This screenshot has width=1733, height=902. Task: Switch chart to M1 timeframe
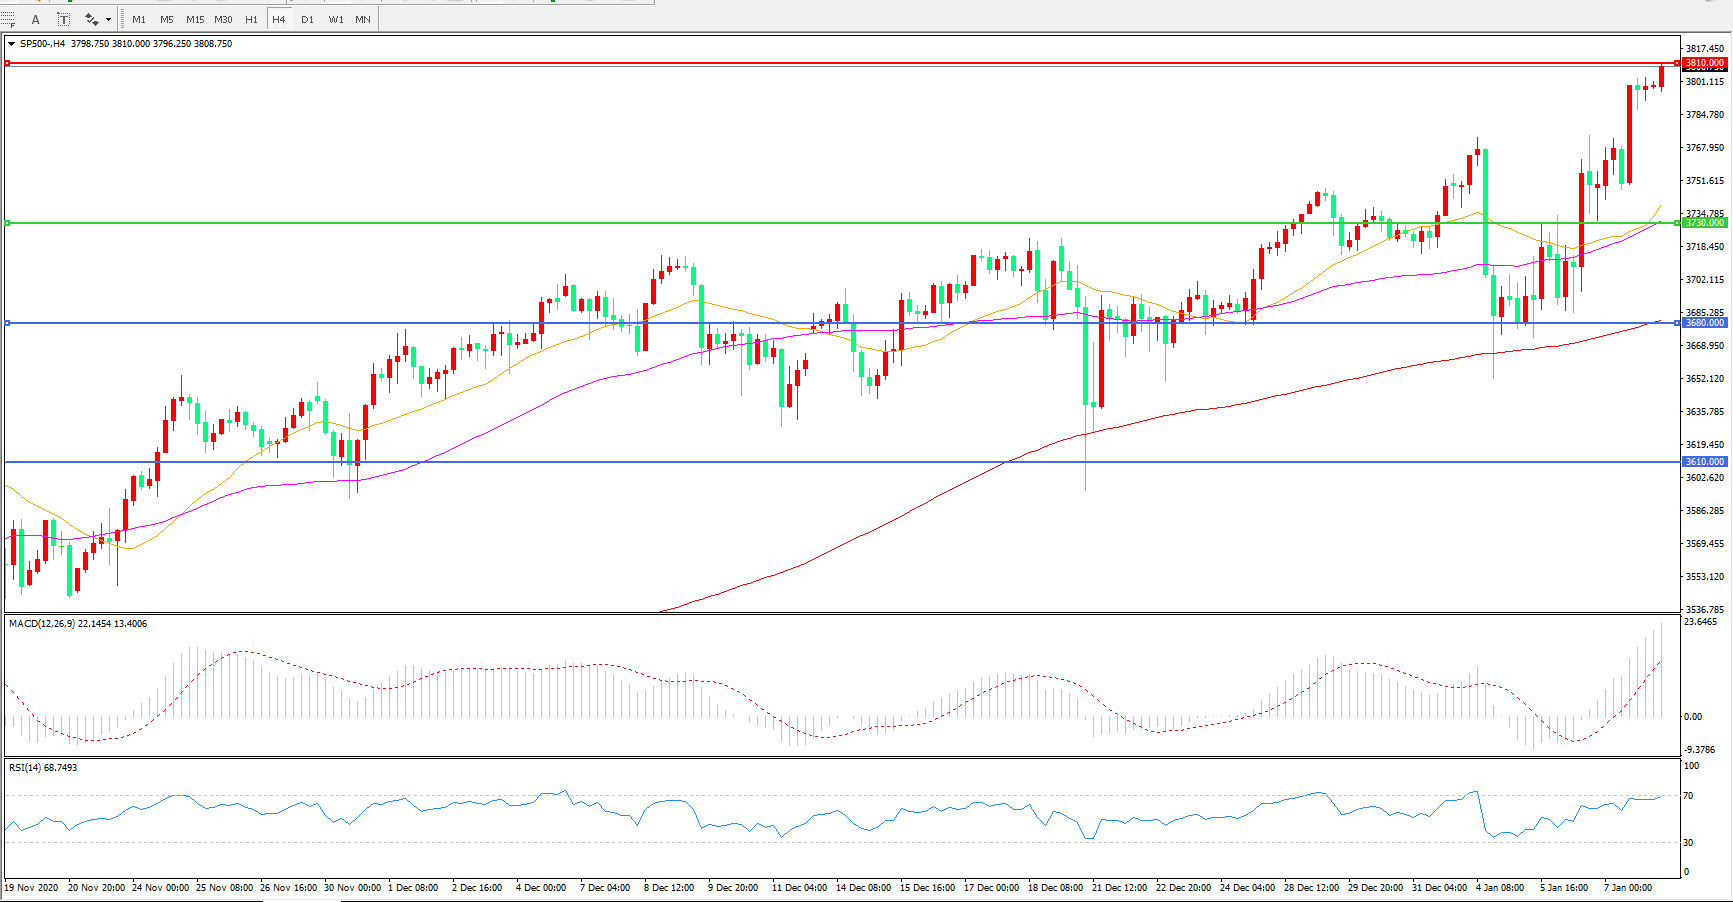point(139,19)
